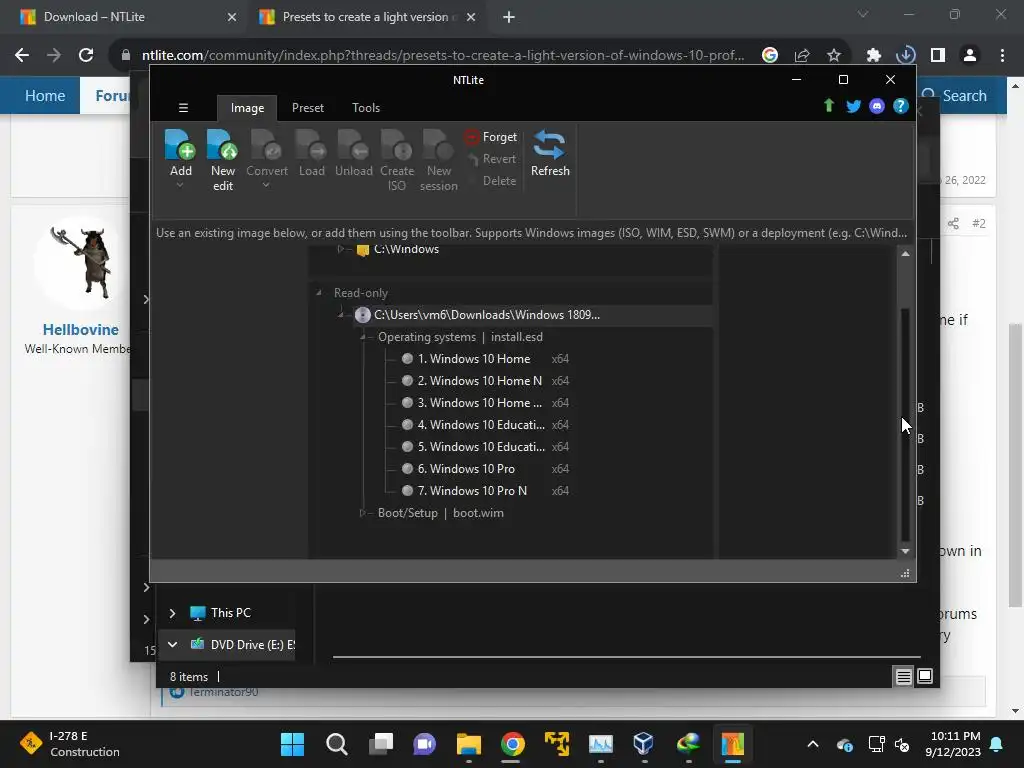Click the post #2 share icon

coord(953,223)
